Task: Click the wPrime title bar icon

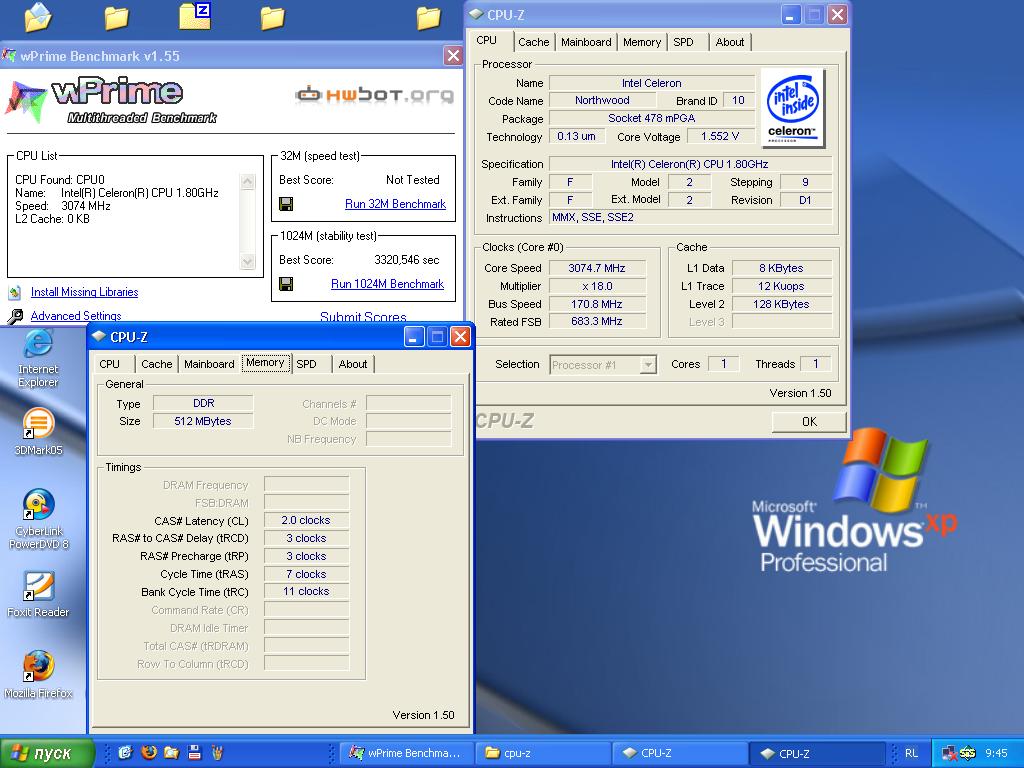Action: (8, 56)
